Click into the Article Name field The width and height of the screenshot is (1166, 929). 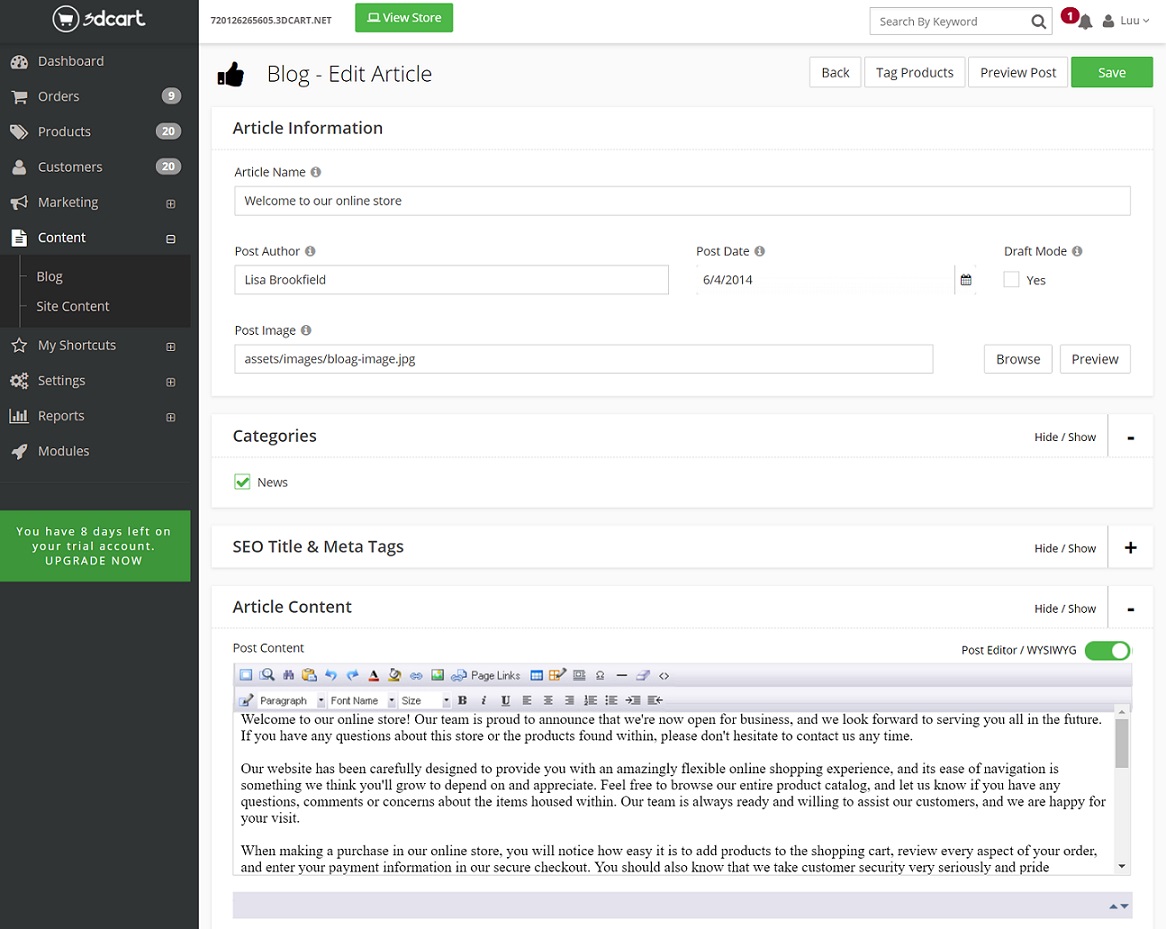pyautogui.click(x=682, y=201)
